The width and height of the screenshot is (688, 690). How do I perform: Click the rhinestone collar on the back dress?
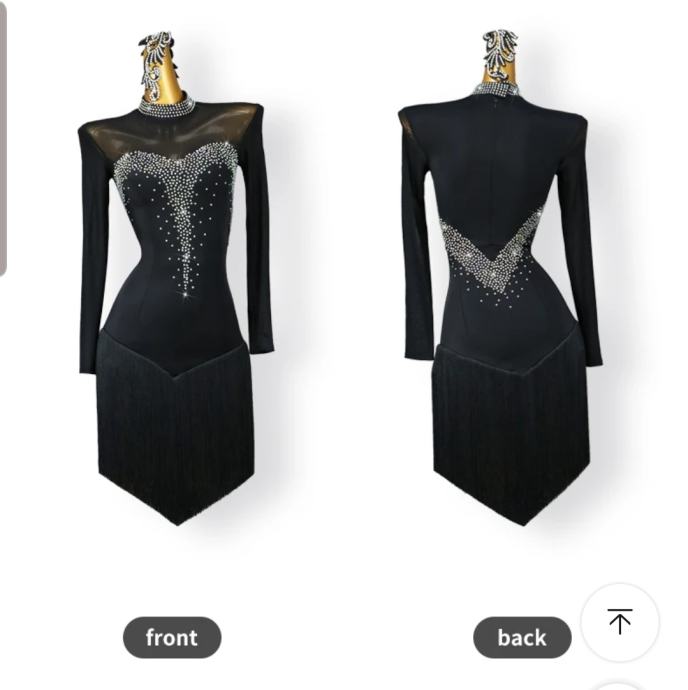point(496,91)
